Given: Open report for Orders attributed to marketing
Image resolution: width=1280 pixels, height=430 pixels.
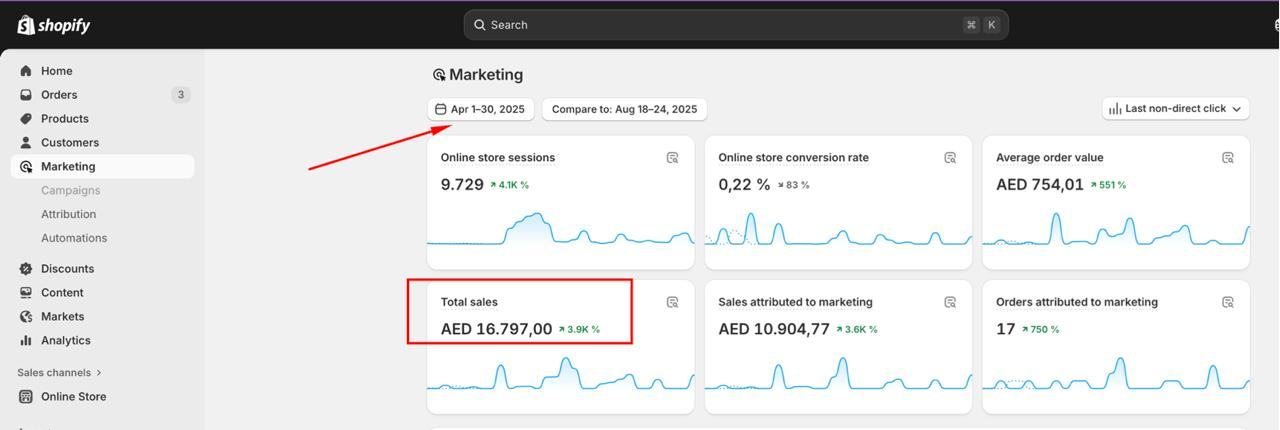Looking at the screenshot, I should (x=1228, y=302).
